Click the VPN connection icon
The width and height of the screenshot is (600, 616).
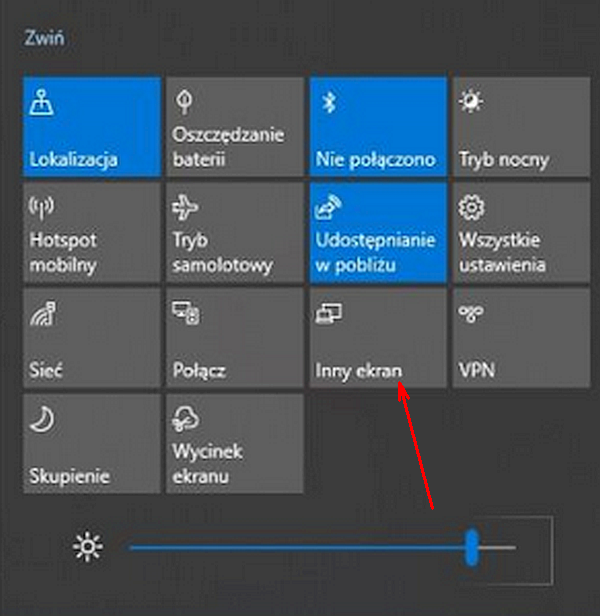(x=471, y=313)
